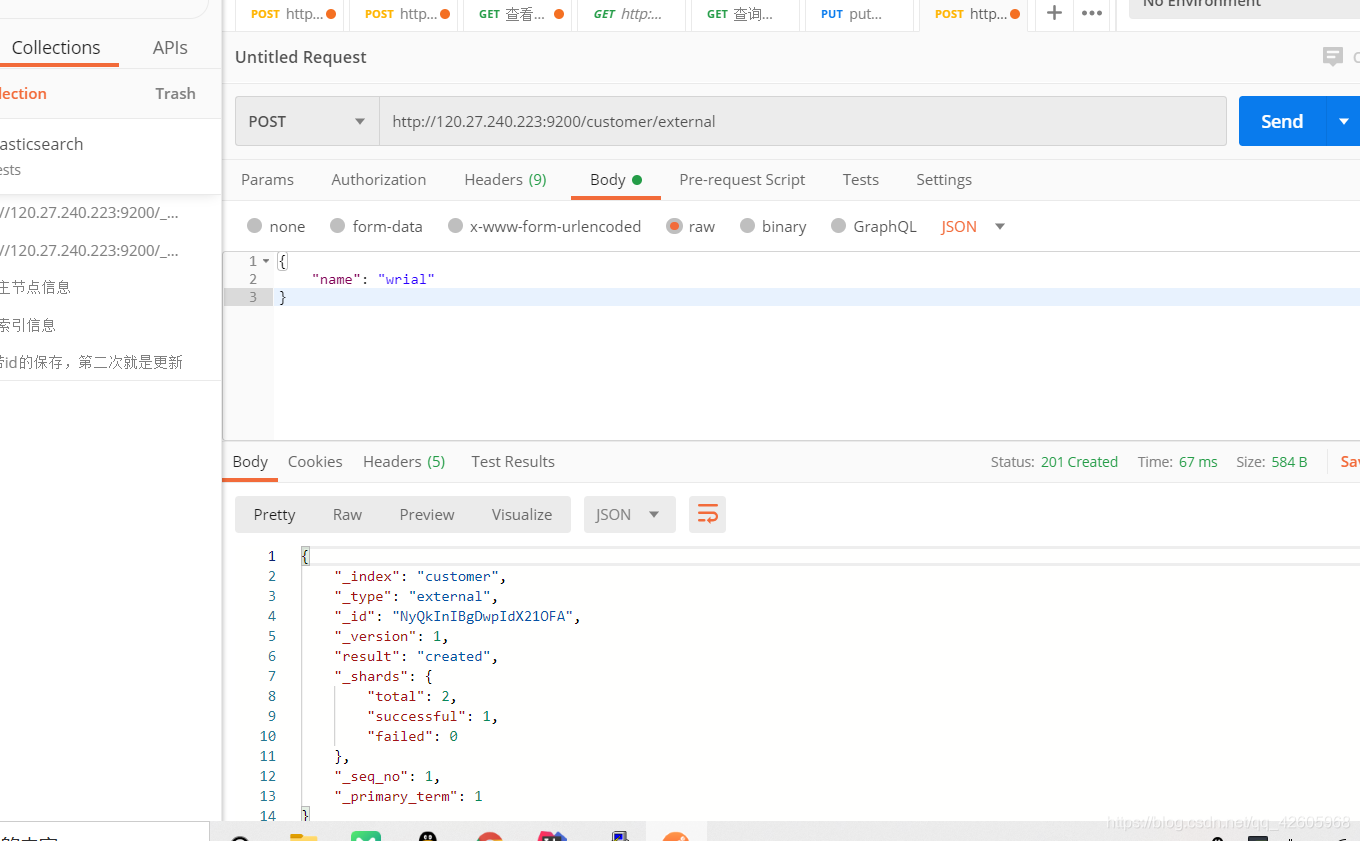Open the response Cookies tab
This screenshot has width=1360, height=841.
315,461
